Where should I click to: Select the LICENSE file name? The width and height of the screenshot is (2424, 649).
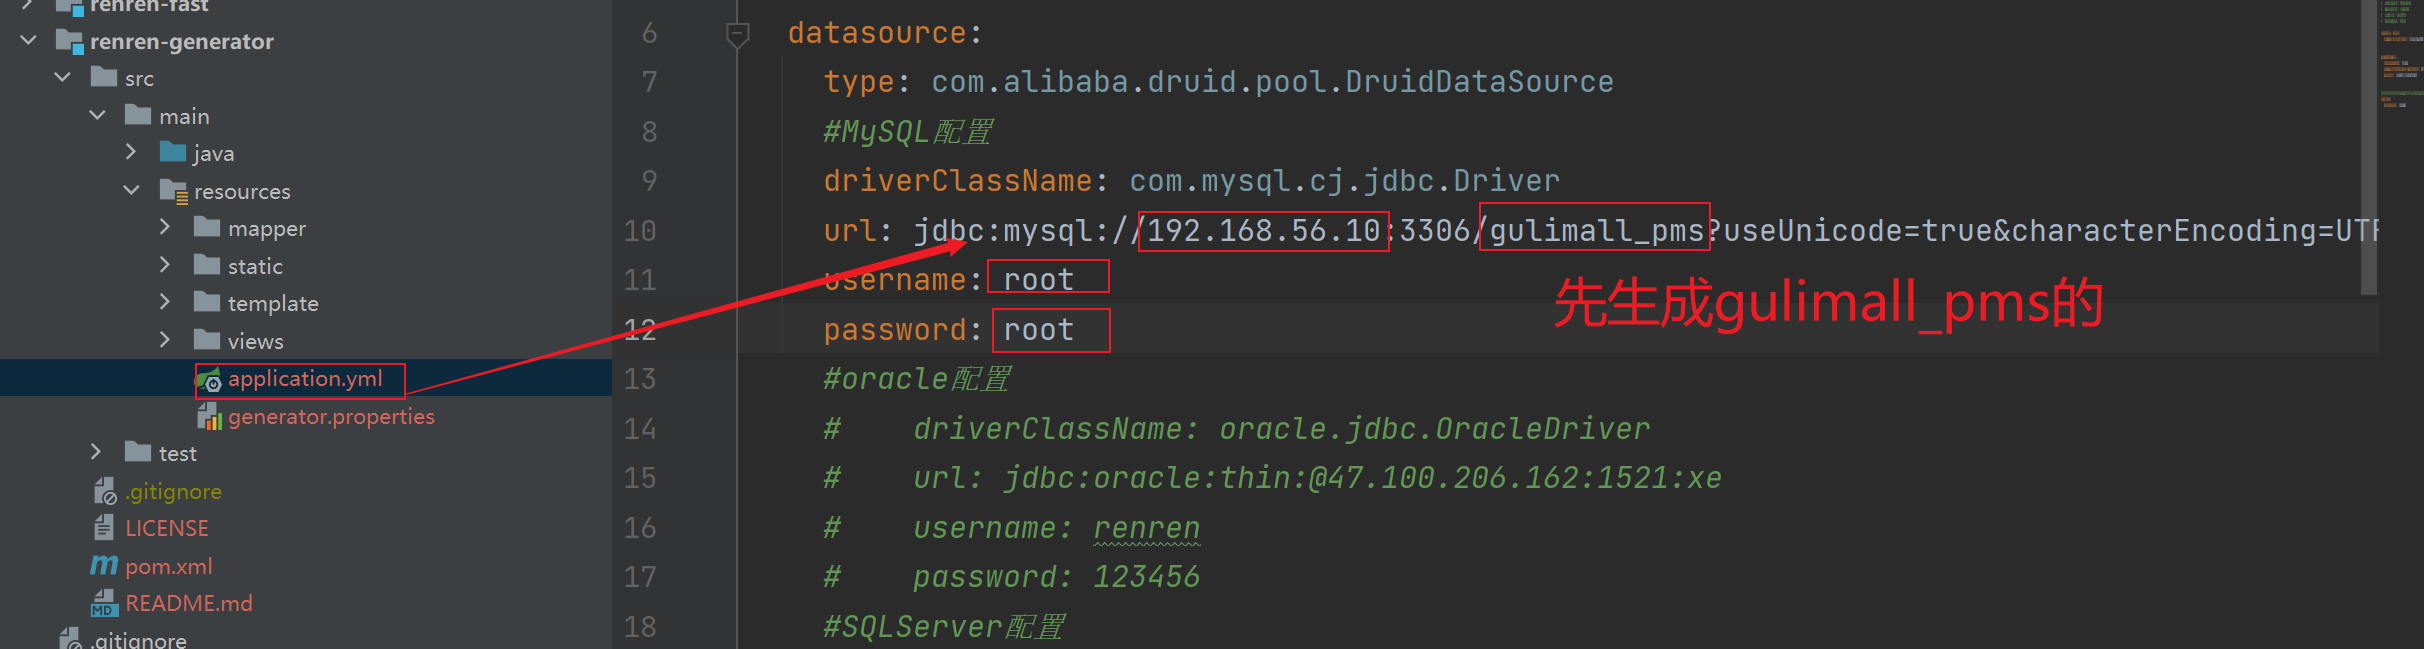[167, 528]
